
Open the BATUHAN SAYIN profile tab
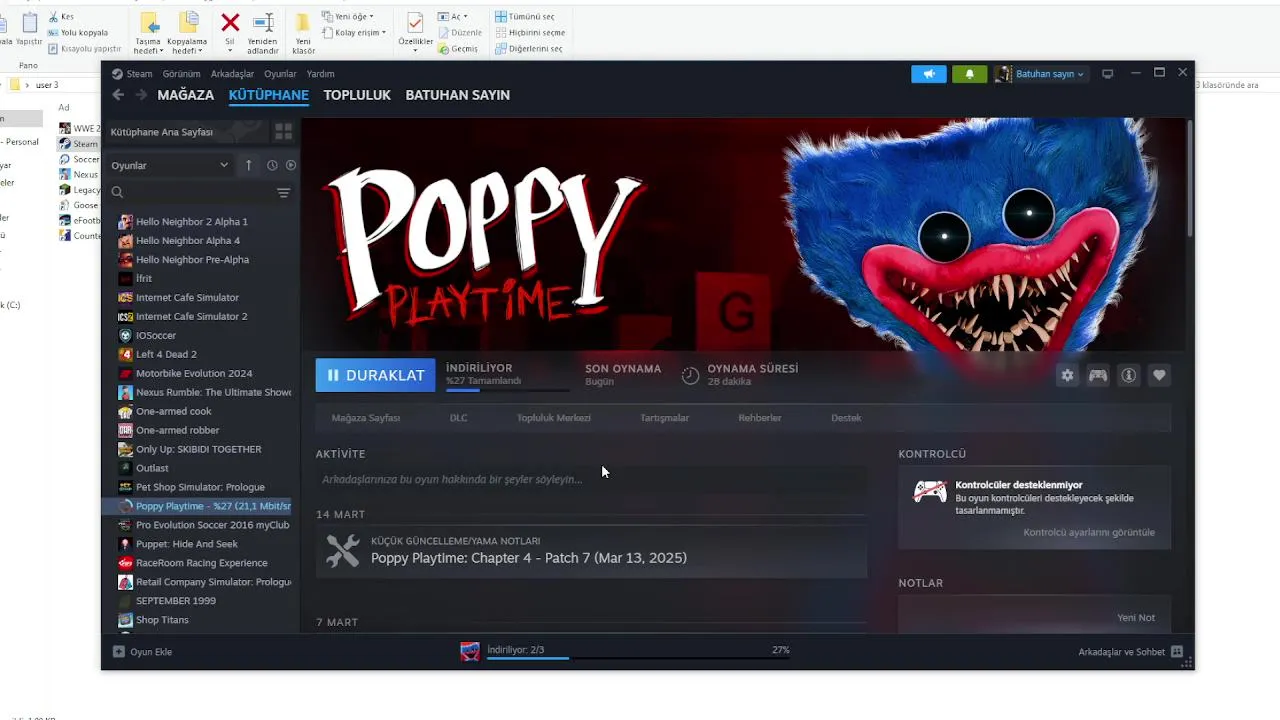click(x=458, y=95)
